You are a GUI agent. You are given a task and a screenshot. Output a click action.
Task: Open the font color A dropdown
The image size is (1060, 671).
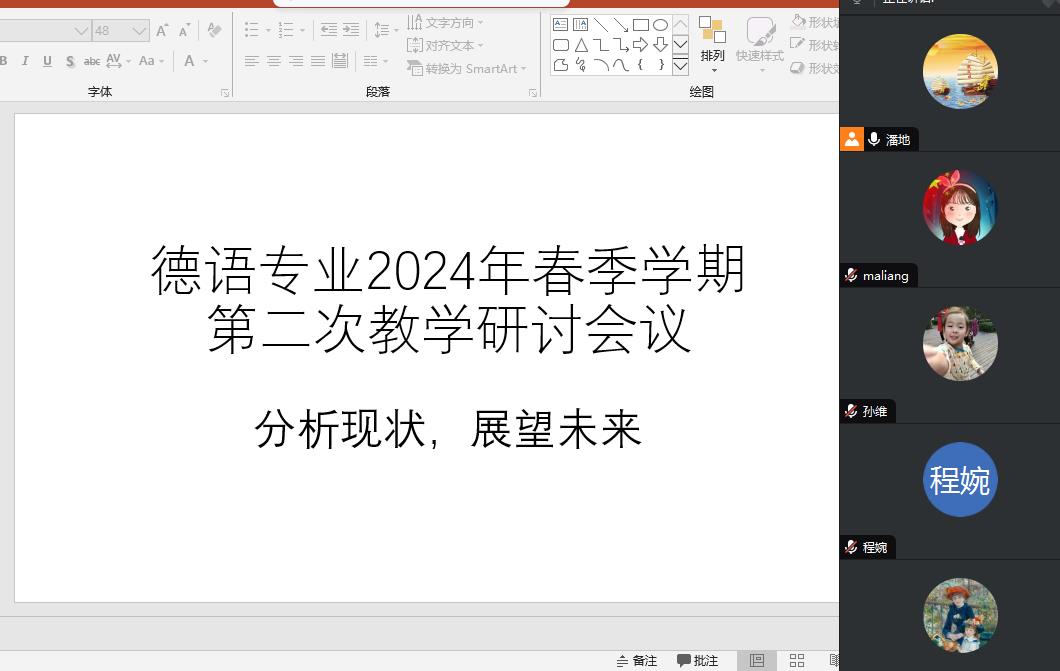pyautogui.click(x=206, y=61)
